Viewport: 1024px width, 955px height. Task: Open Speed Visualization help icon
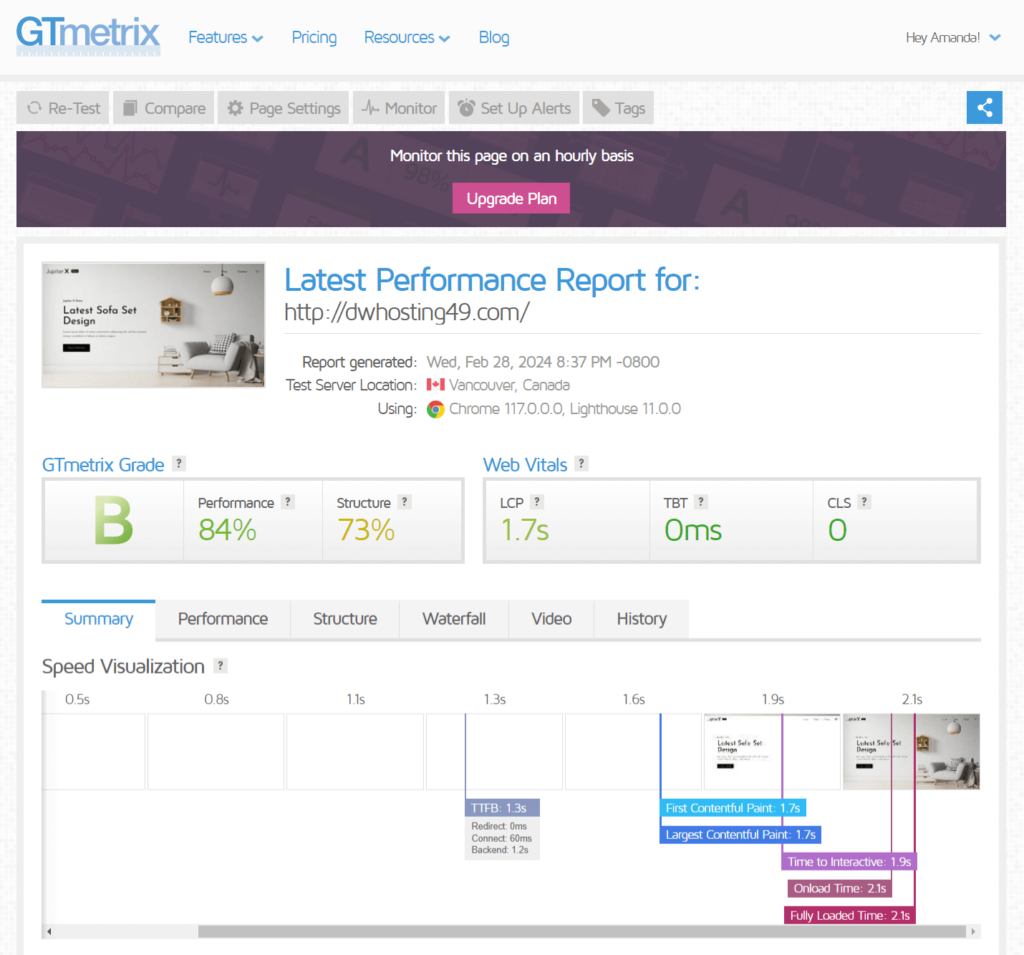(221, 666)
